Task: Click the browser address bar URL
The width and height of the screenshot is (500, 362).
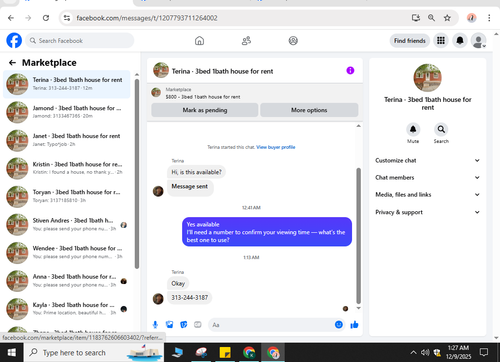Action: click(x=147, y=18)
